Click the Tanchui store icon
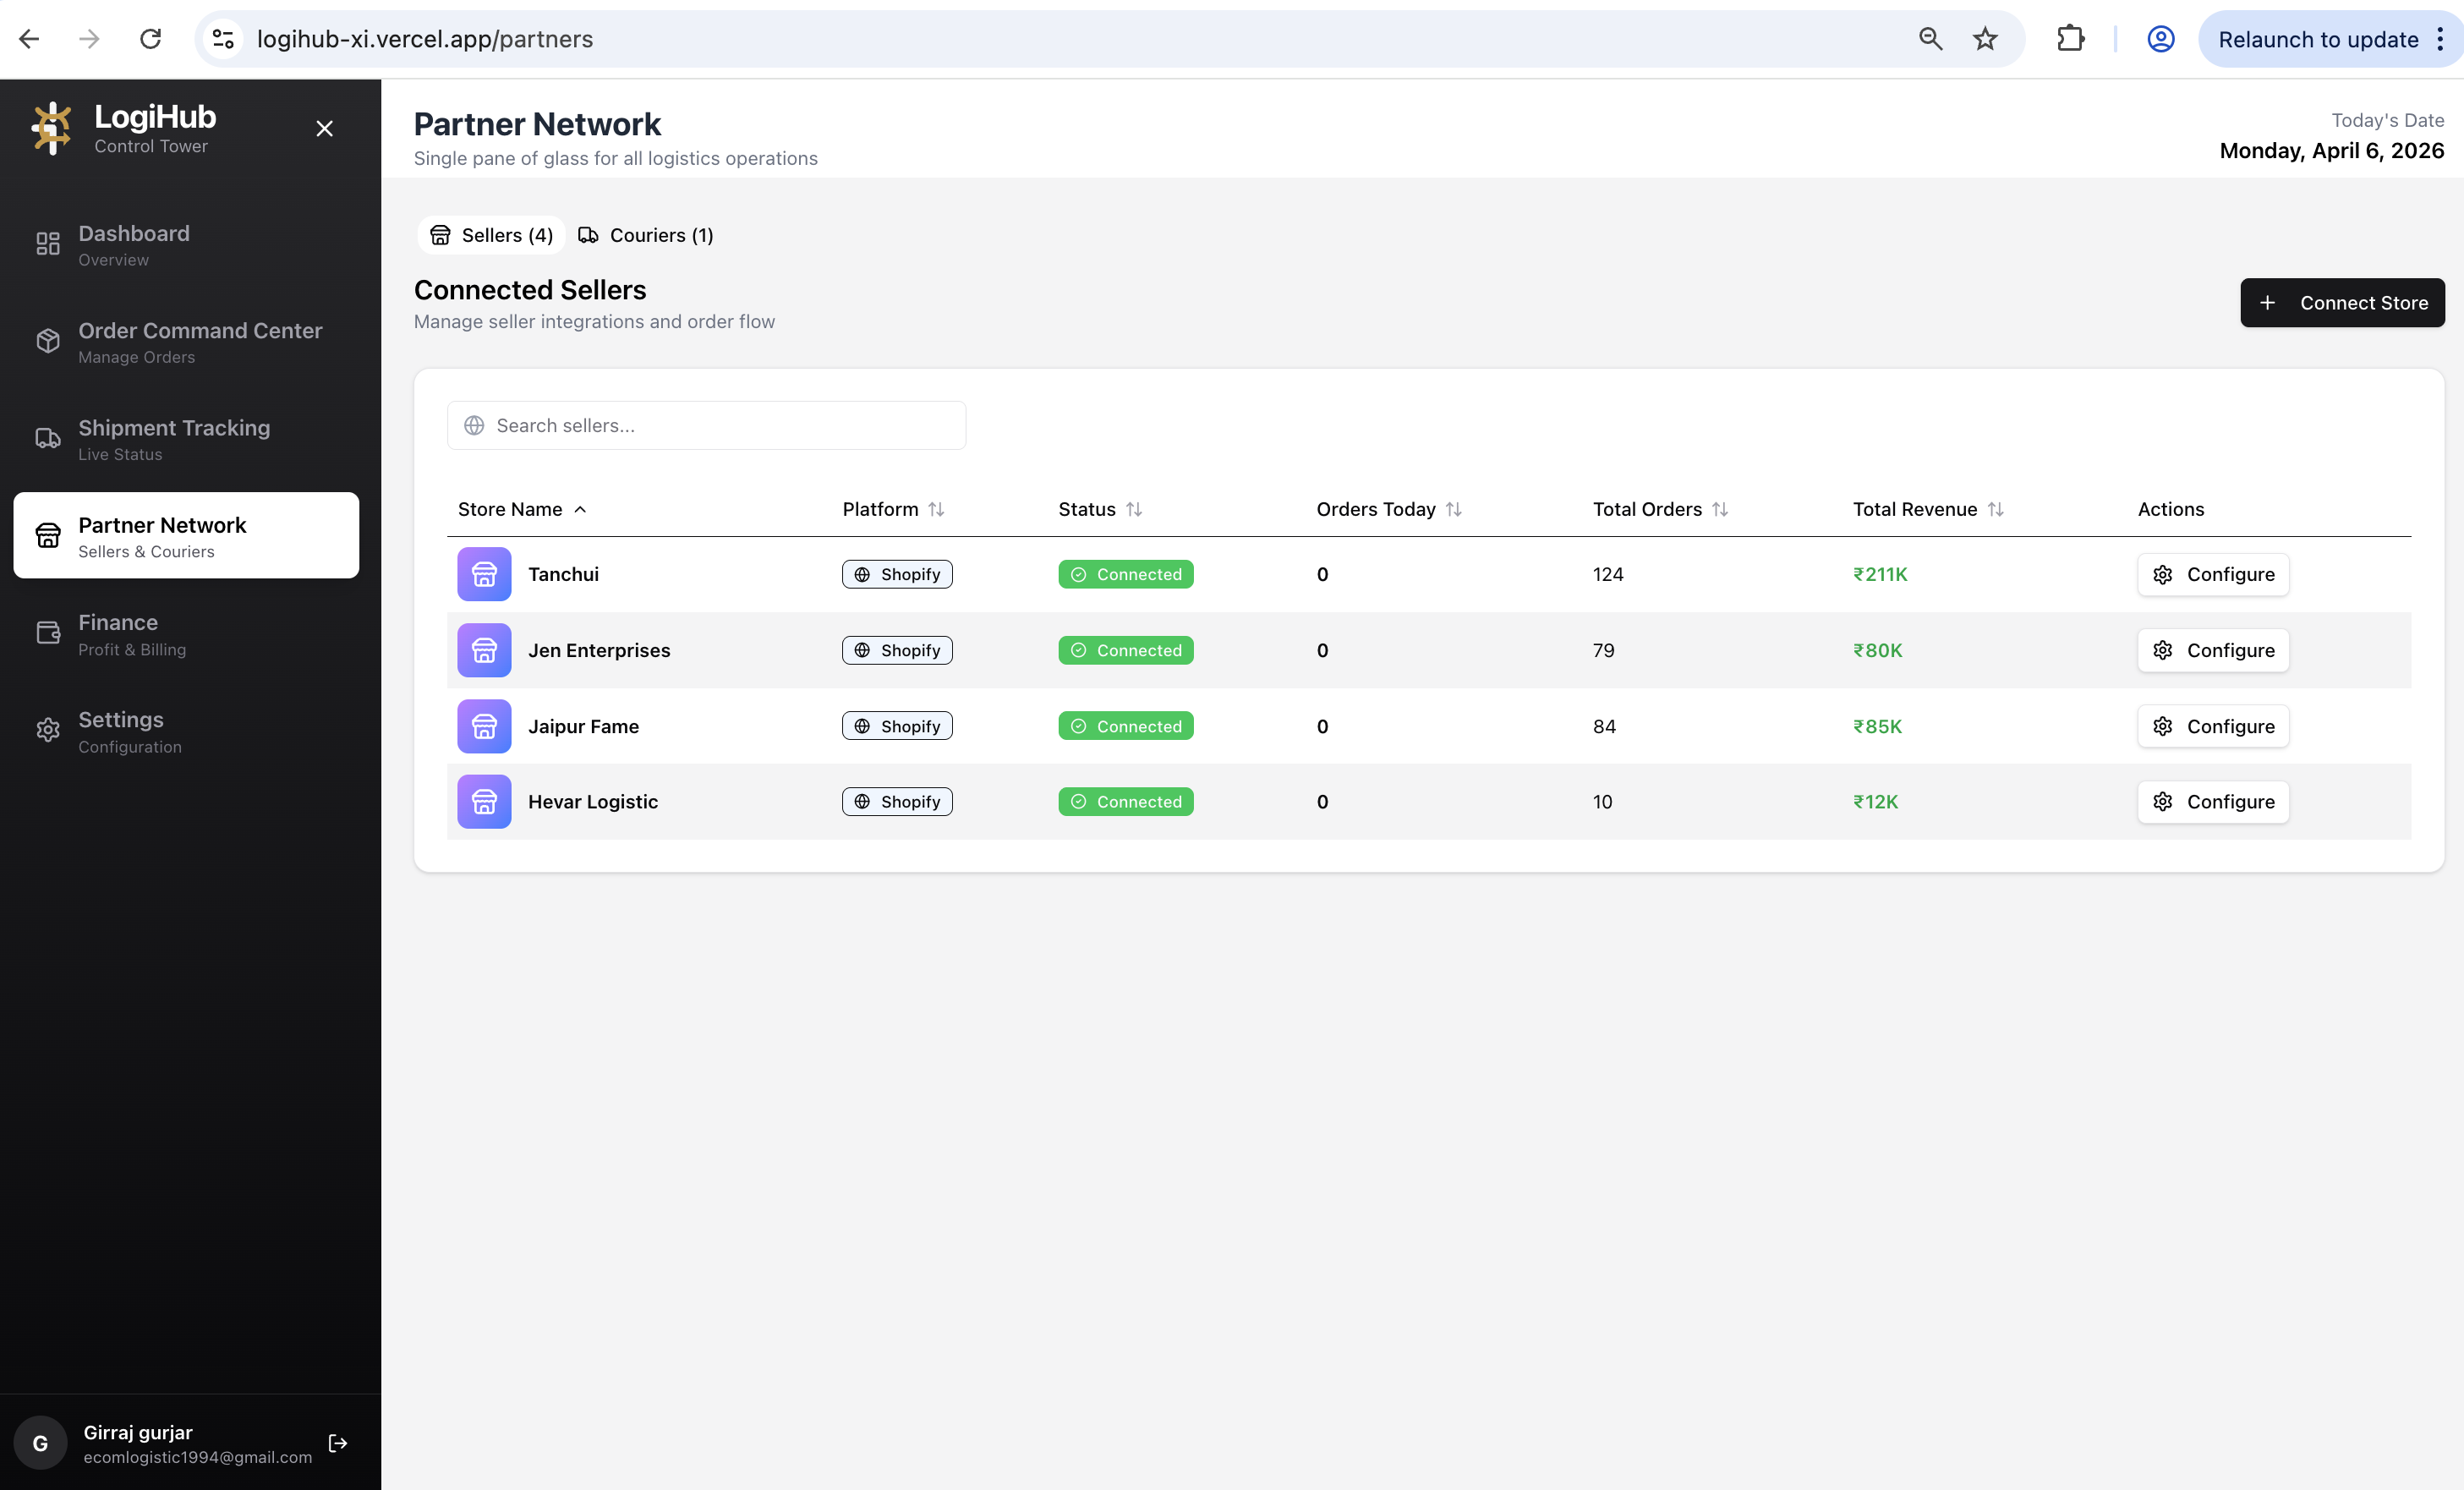The width and height of the screenshot is (2464, 1490). 484,574
